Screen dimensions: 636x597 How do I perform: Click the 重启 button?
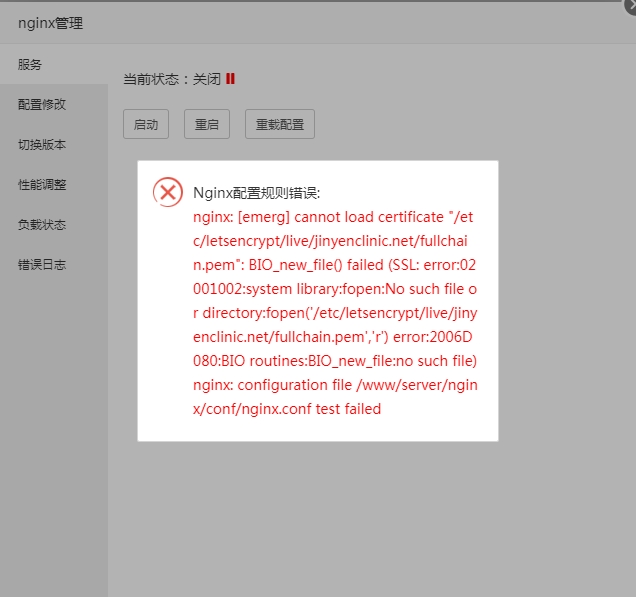pos(207,124)
